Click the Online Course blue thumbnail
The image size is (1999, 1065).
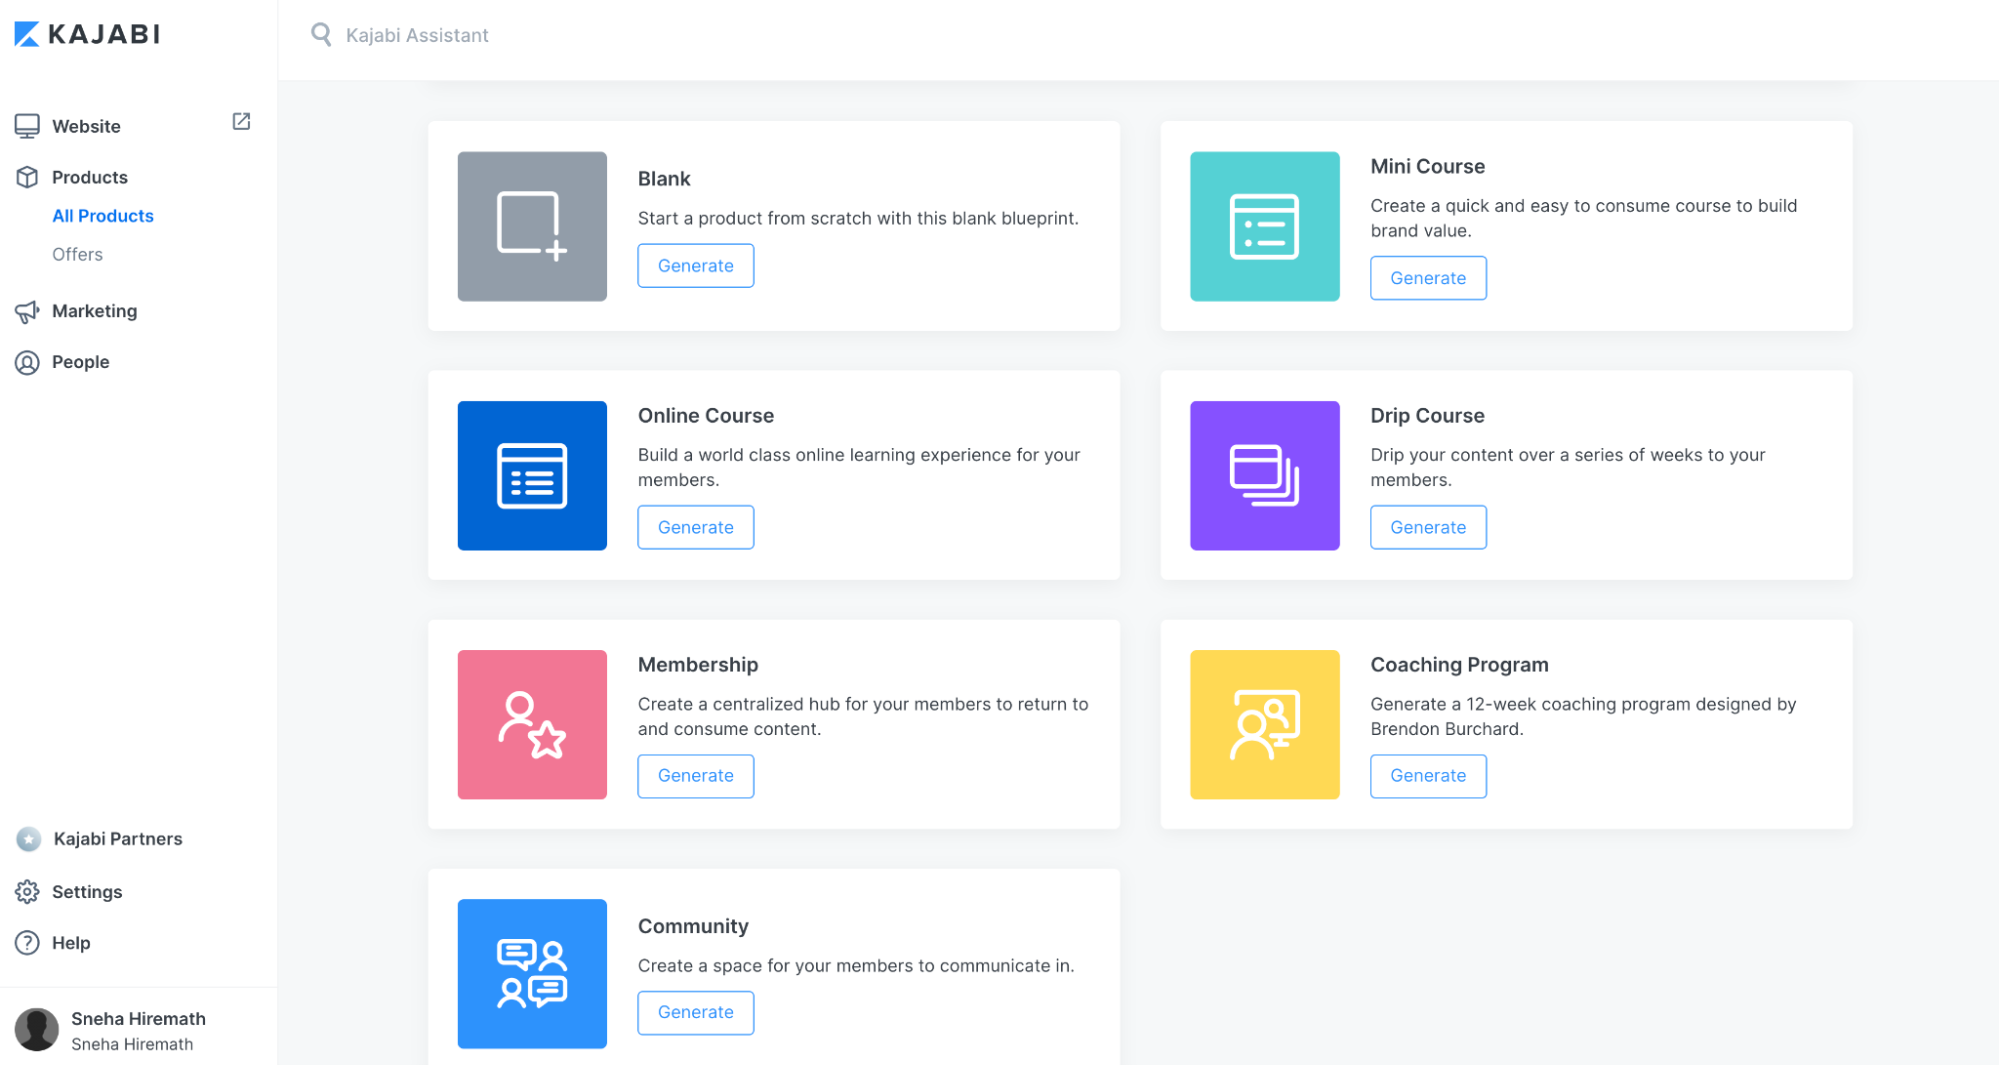coord(532,476)
